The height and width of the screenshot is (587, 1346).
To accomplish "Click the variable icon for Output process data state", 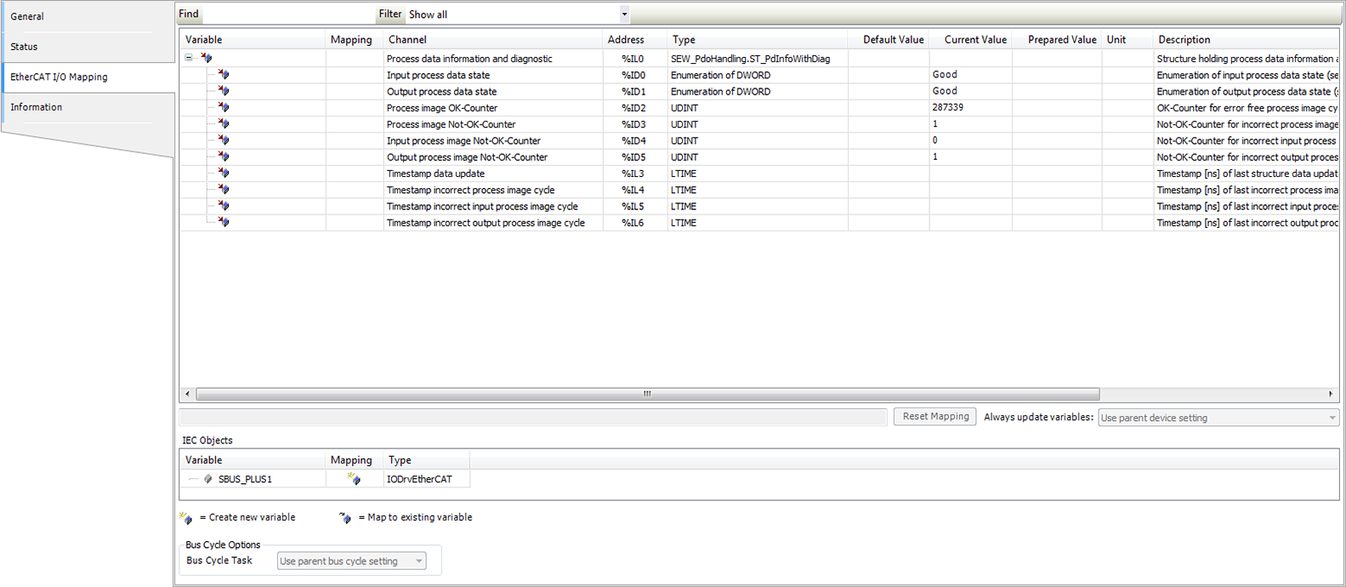I will (x=223, y=92).
